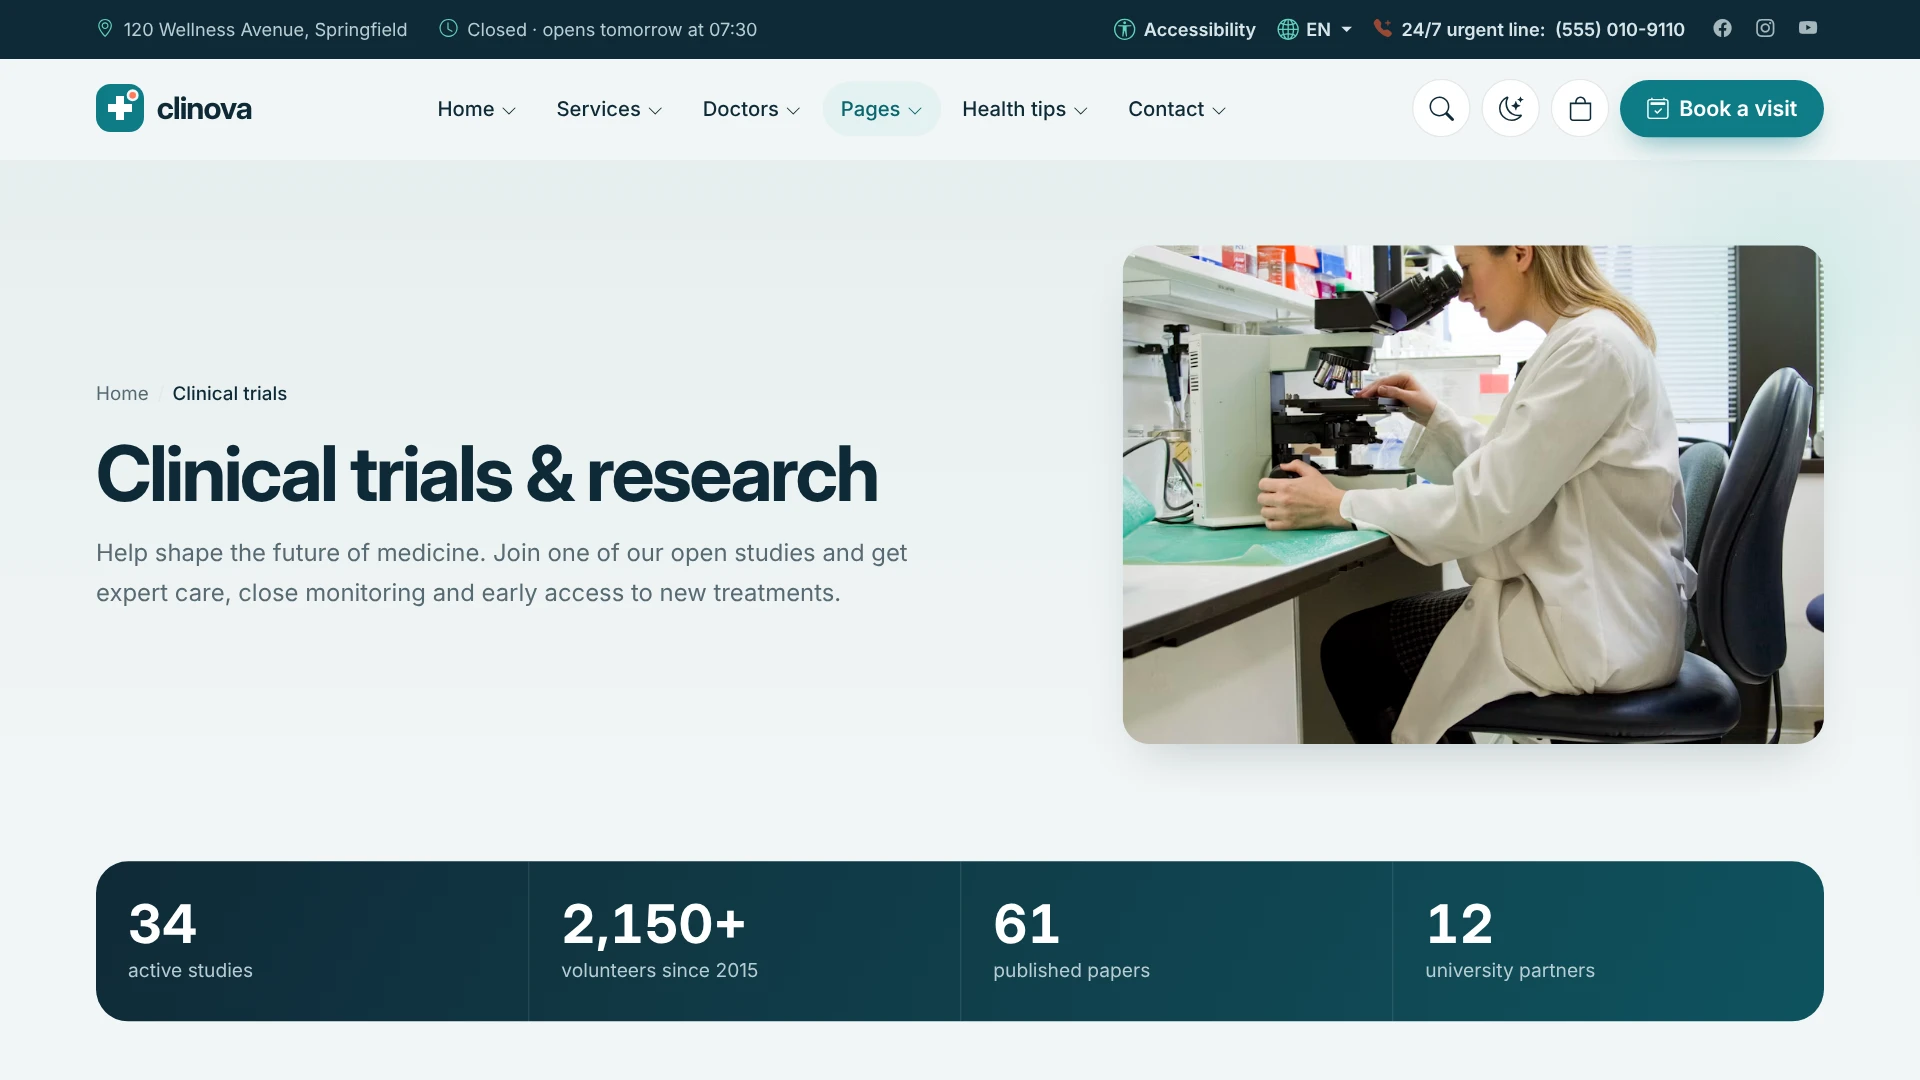Expand the Doctors menu
Screen dimensions: 1920x1080
coord(751,109)
